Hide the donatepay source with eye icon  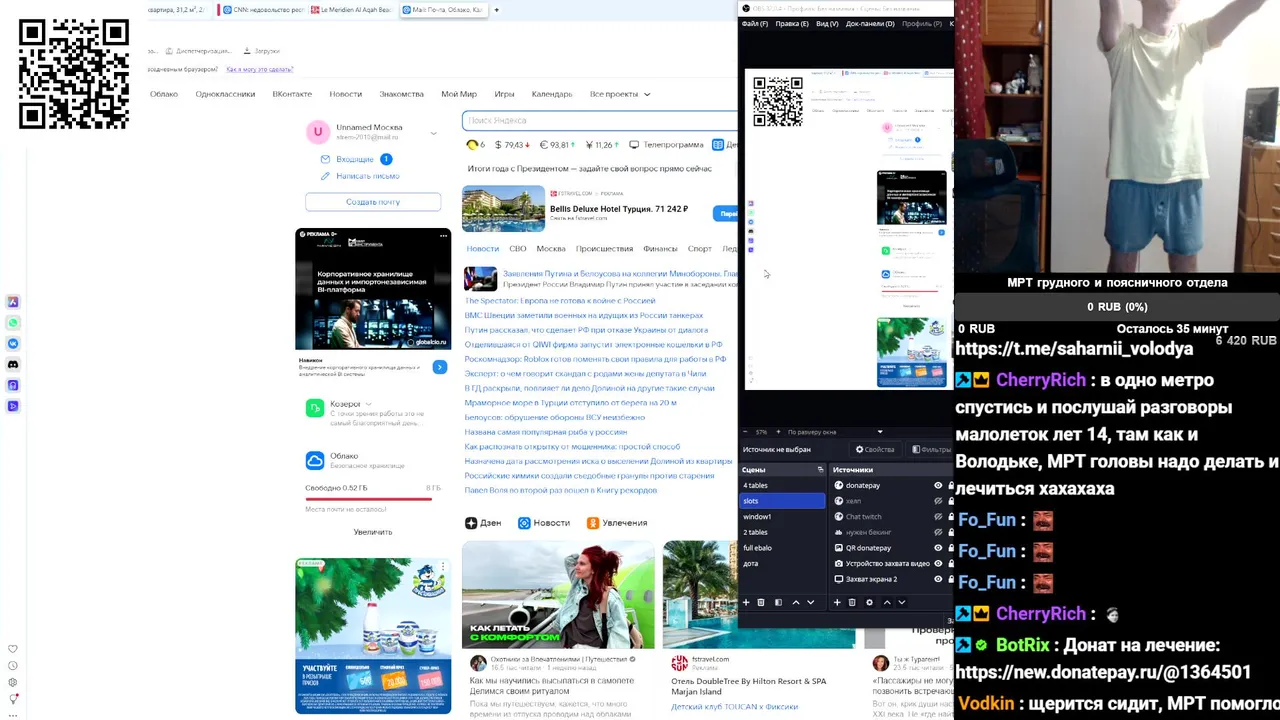[x=938, y=485]
